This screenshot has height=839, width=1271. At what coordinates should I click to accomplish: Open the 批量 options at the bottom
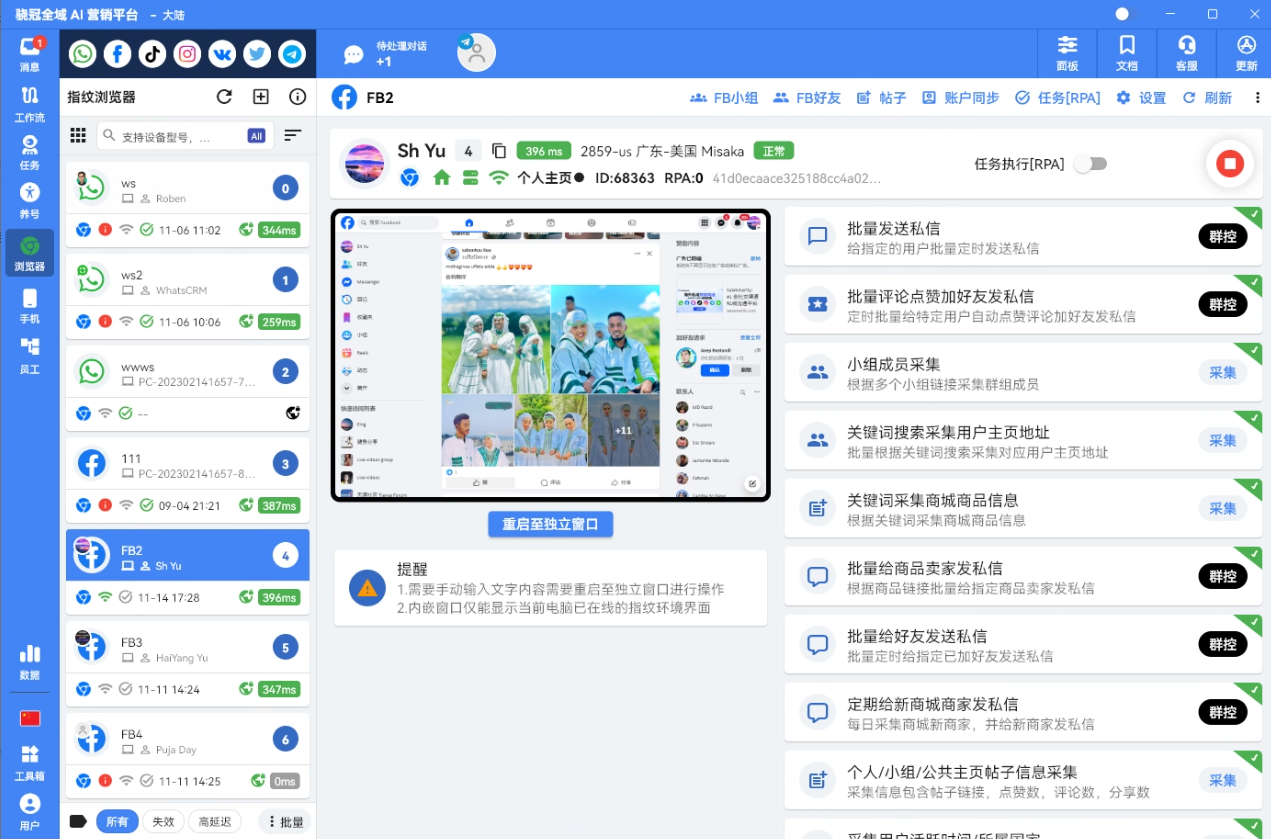click(x=284, y=821)
